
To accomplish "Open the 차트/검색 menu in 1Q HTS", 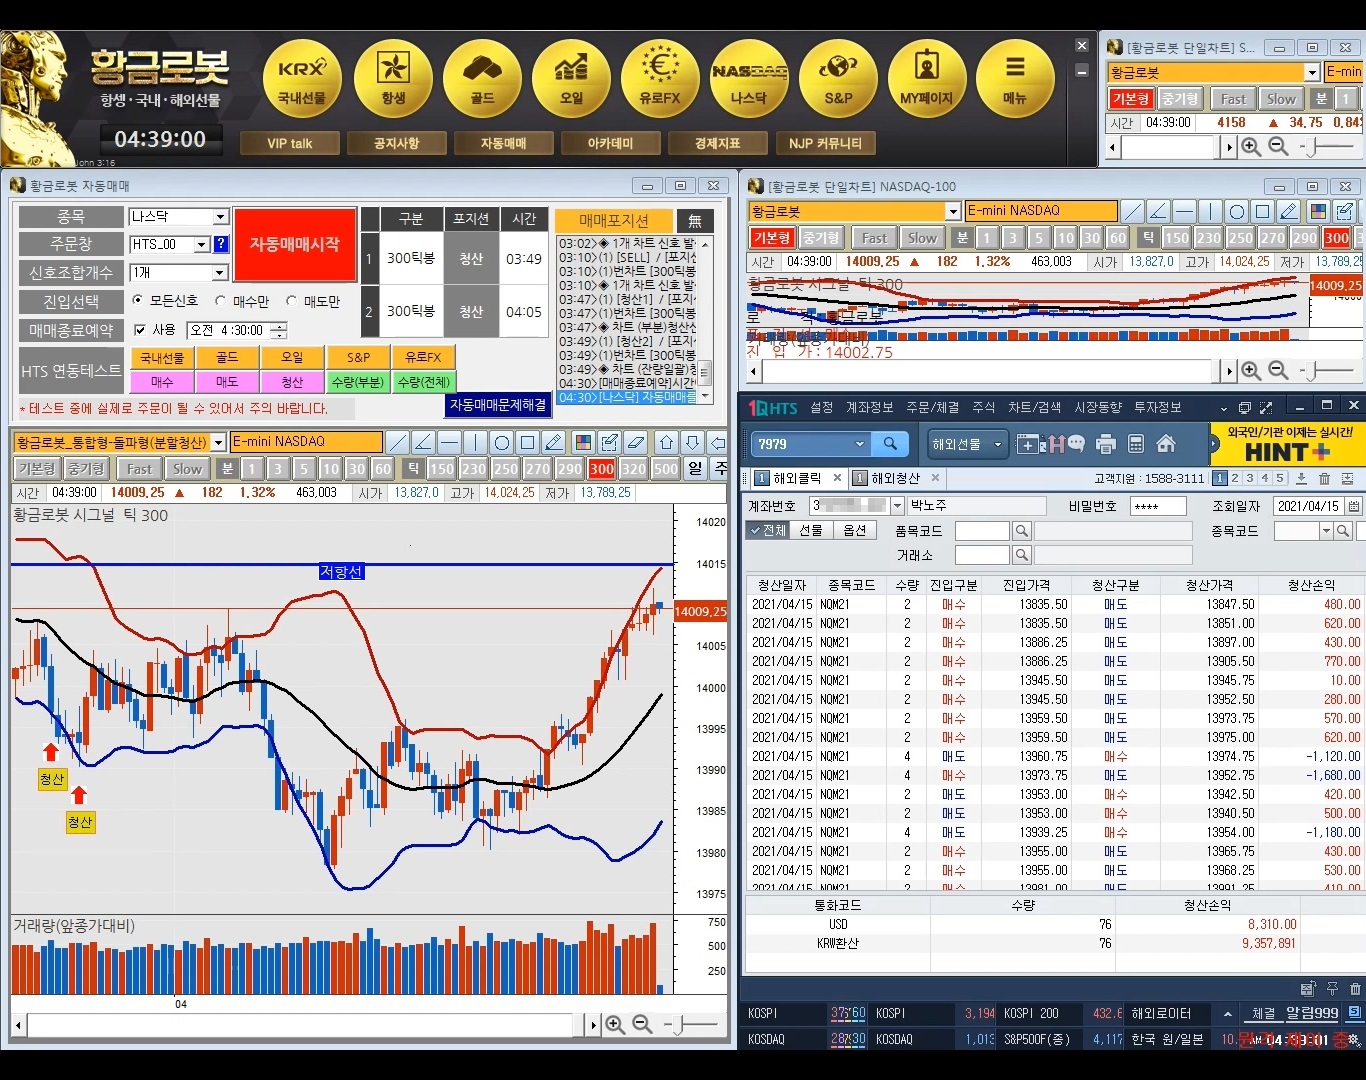I will click(1034, 407).
